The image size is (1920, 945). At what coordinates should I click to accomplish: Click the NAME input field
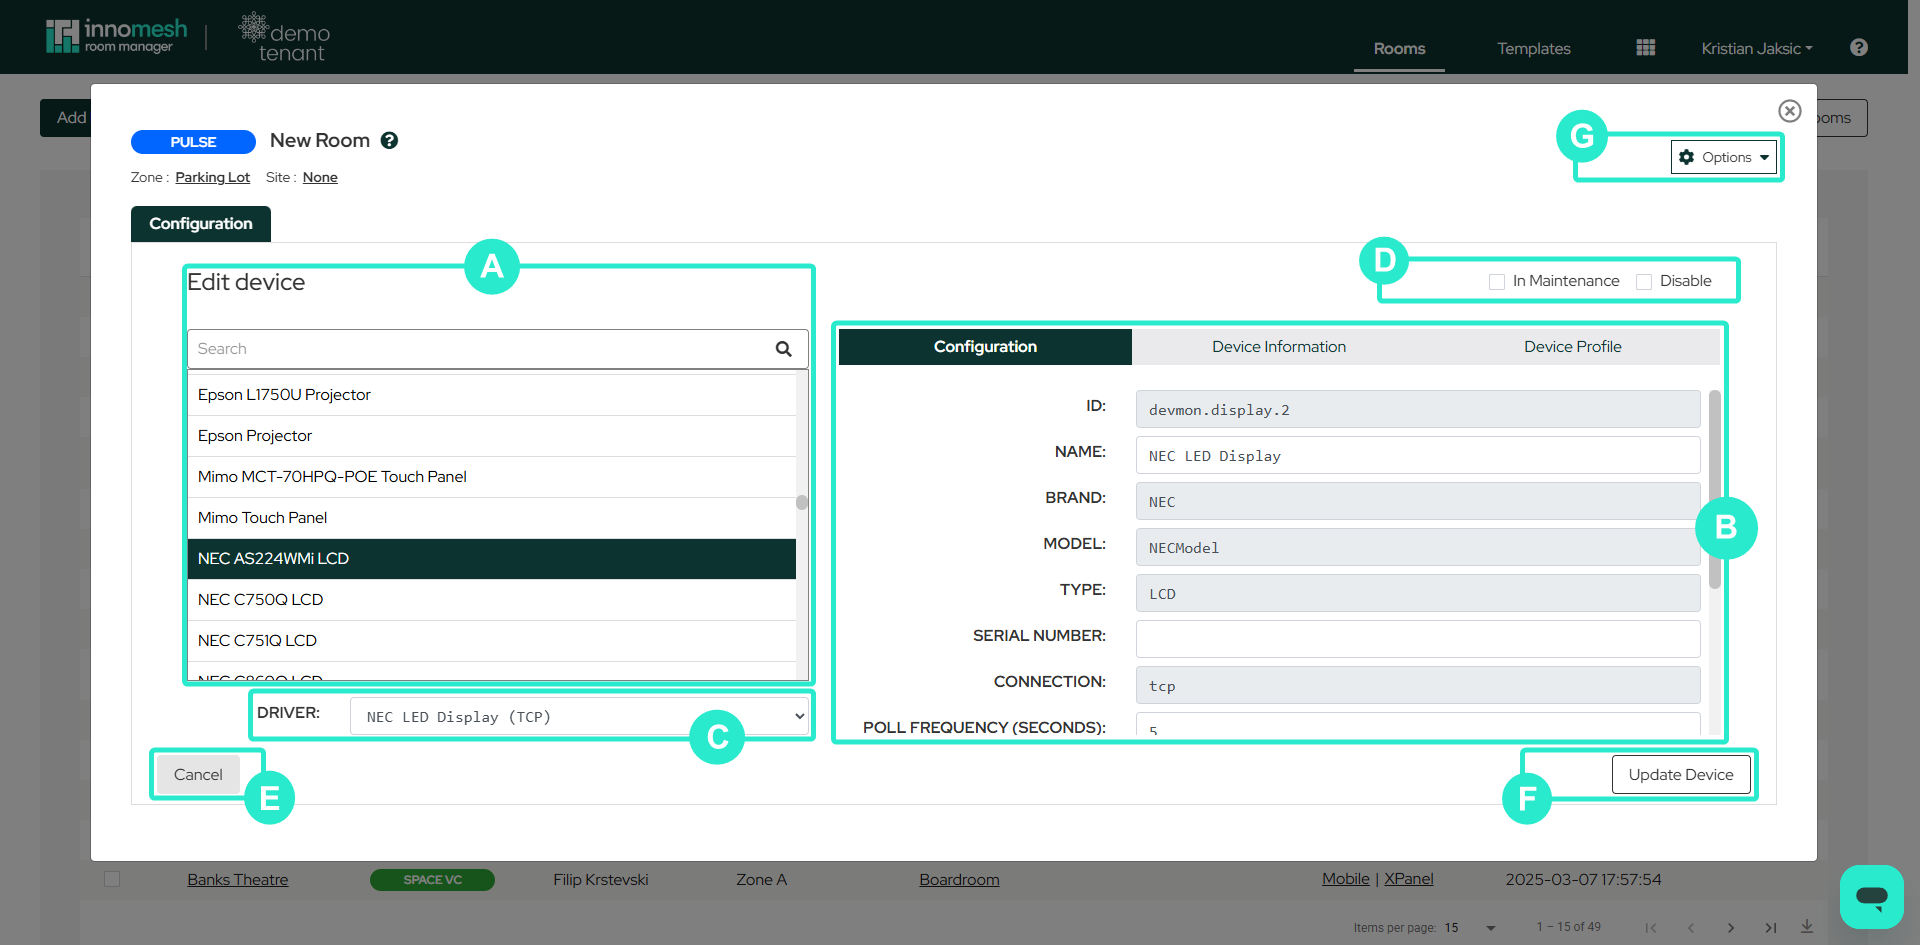(1418, 455)
